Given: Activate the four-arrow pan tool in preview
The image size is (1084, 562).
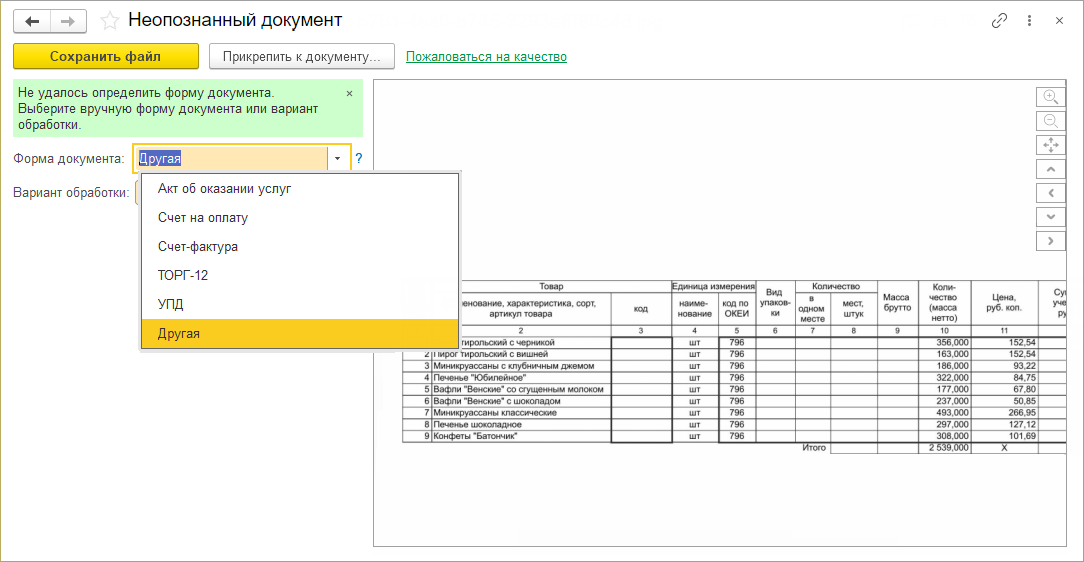Looking at the screenshot, I should point(1050,145).
